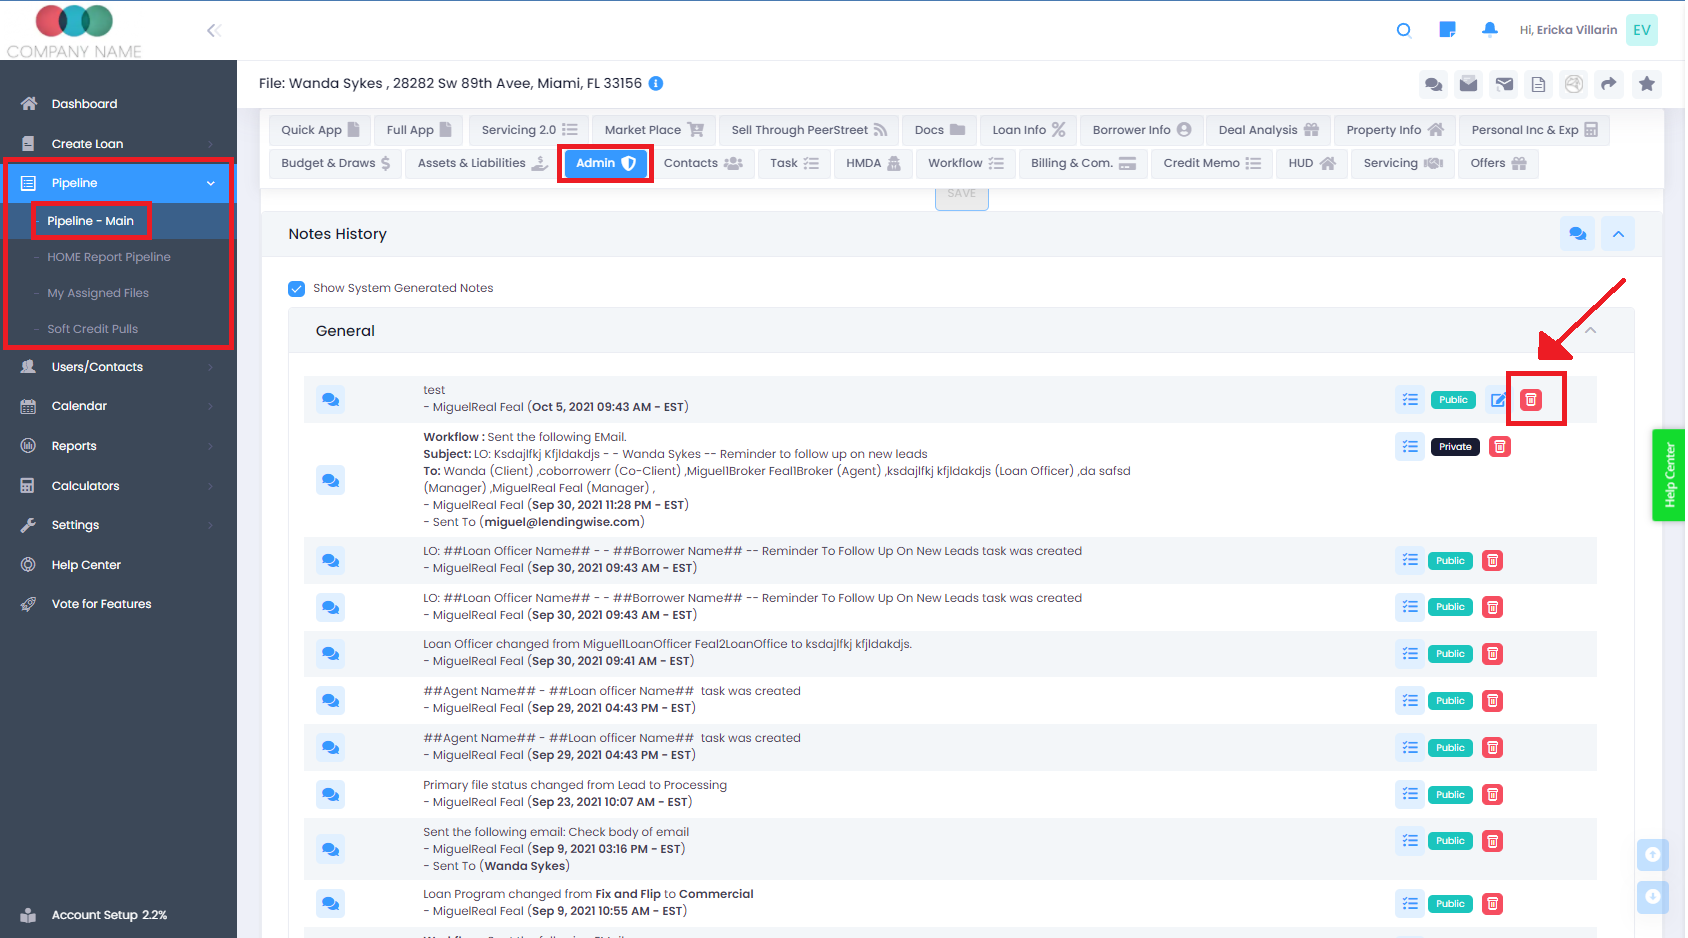Uncheck Show System Generated Notes
This screenshot has height=938, width=1688.
[297, 289]
